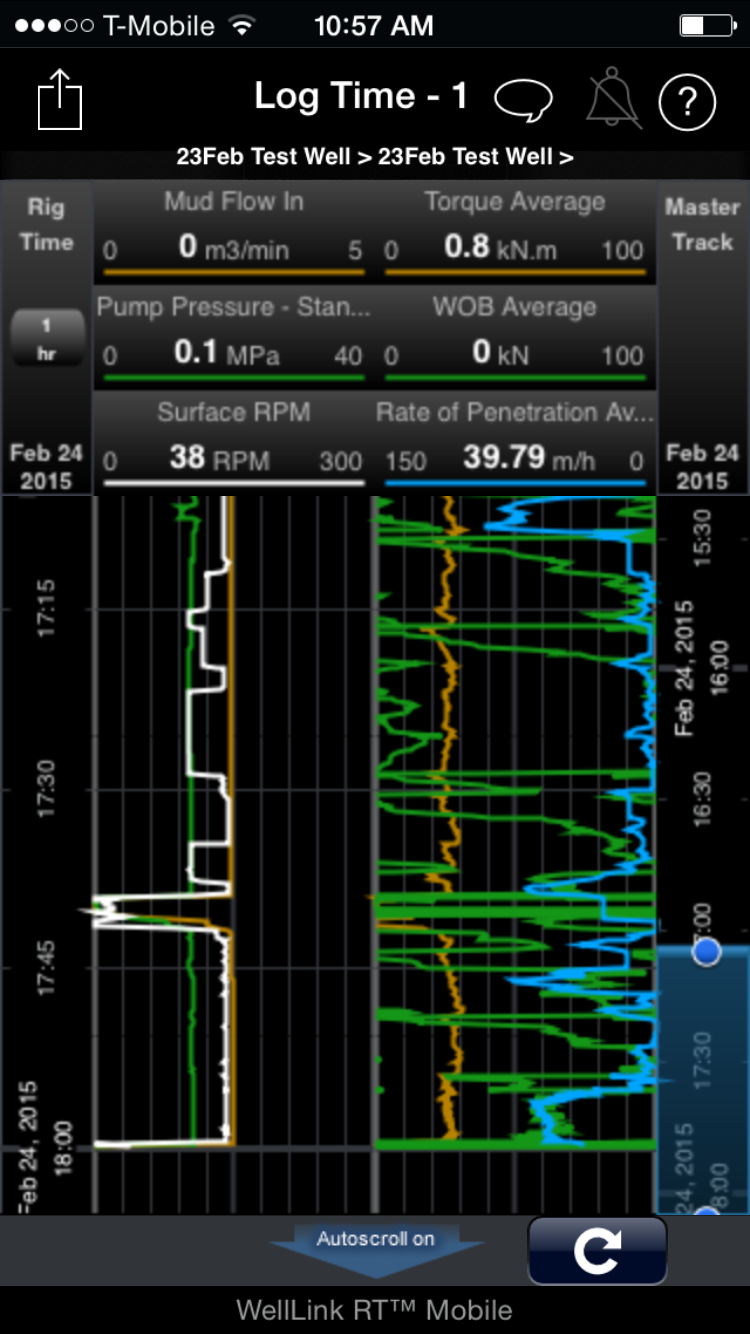This screenshot has width=750, height=1334.
Task: Tap the Pump Pressure gauge panel
Action: [234, 338]
